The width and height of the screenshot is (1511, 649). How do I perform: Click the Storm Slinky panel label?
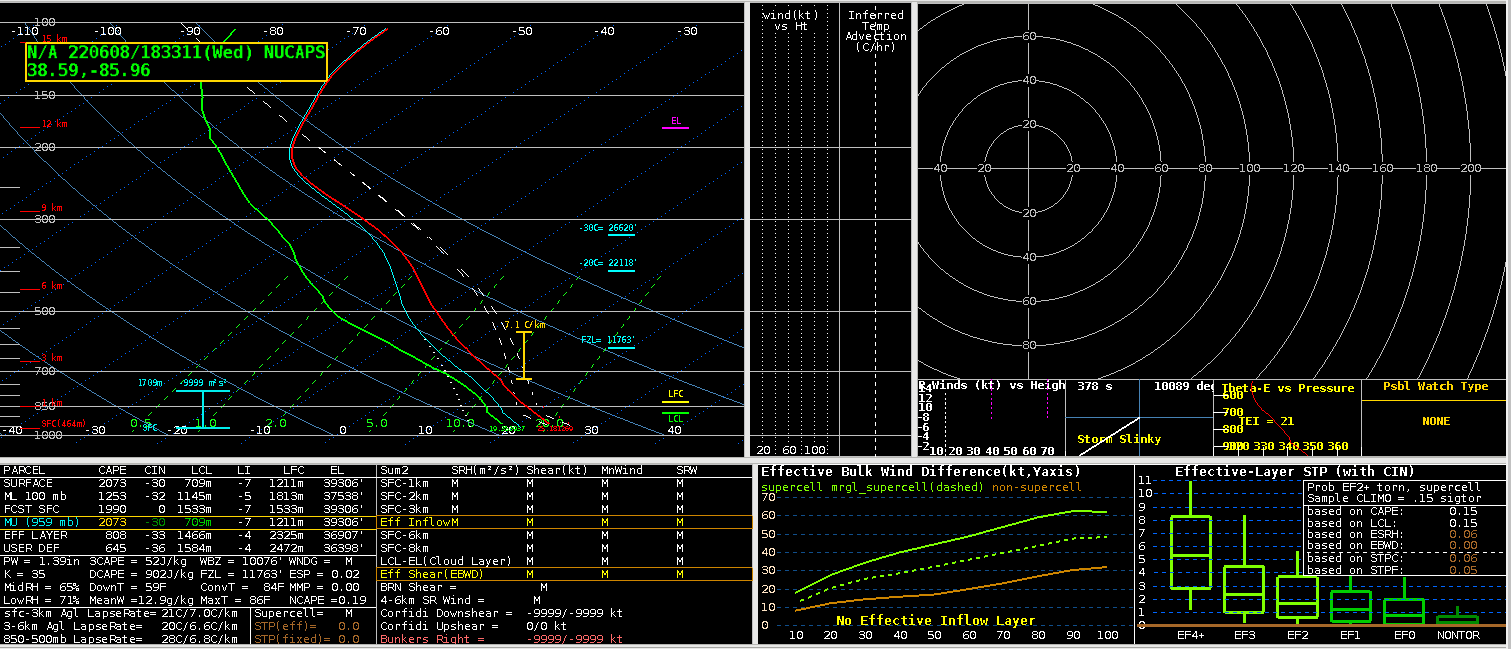(1118, 439)
